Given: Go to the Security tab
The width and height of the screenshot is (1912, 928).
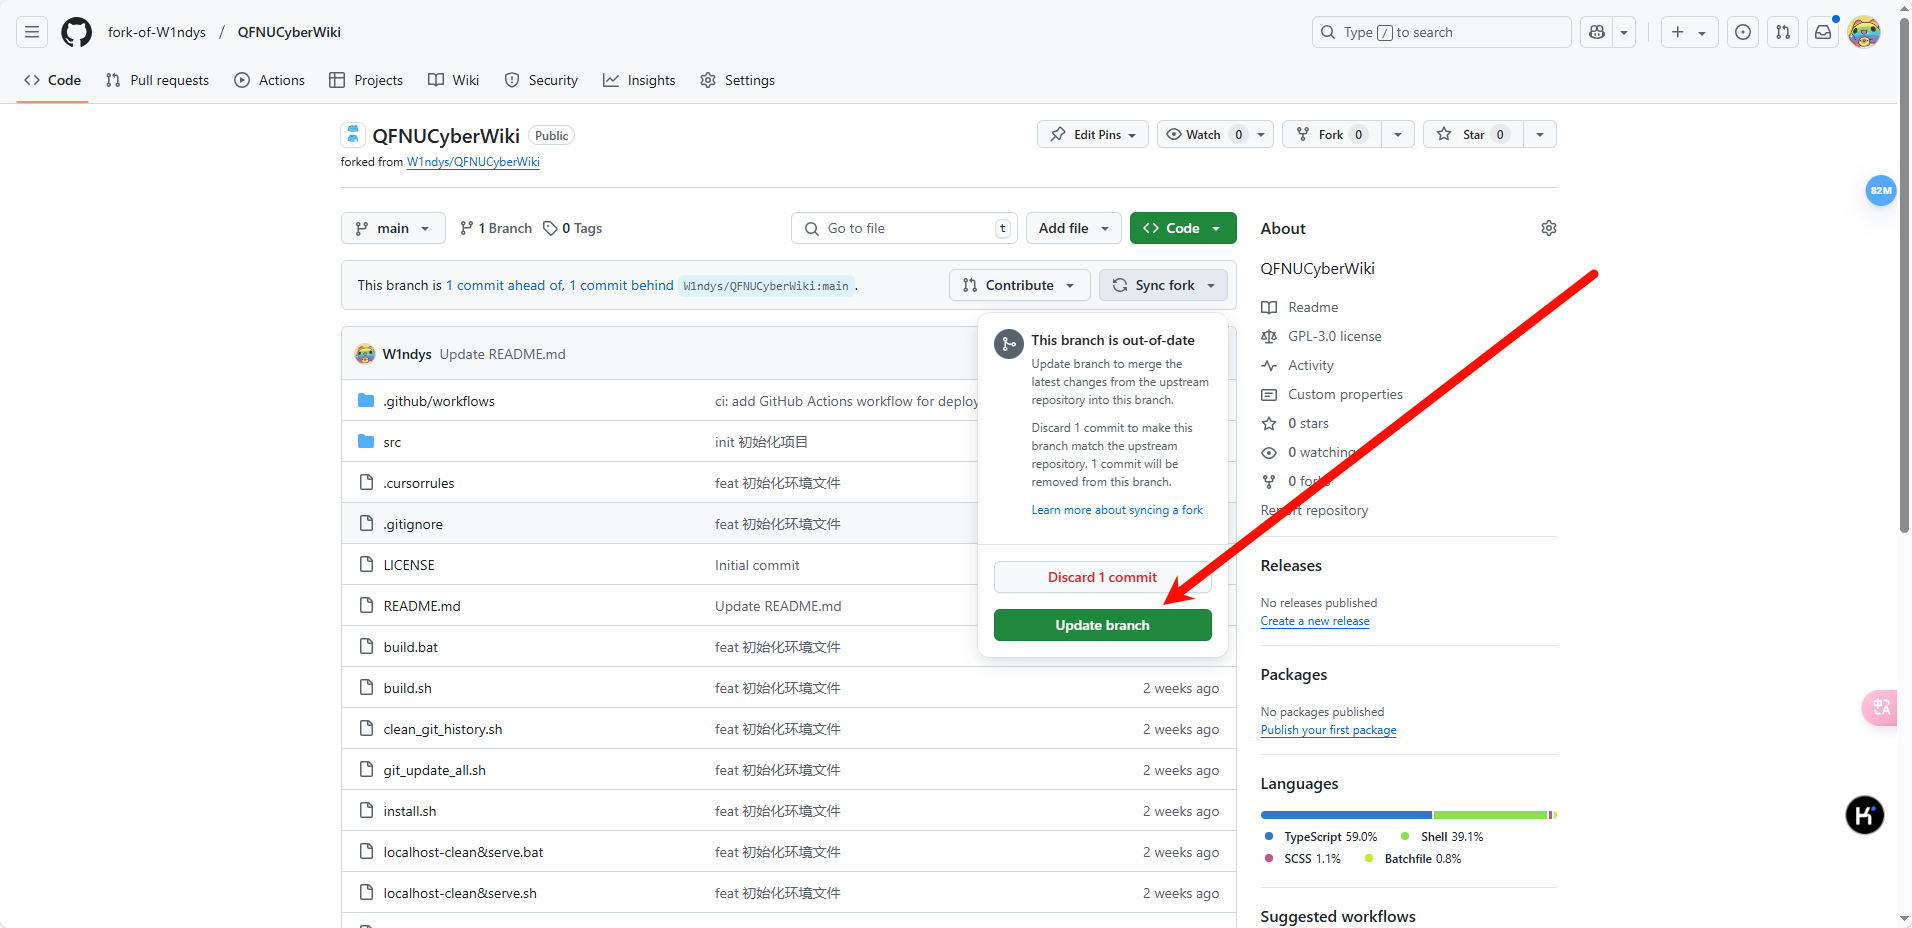Looking at the screenshot, I should [x=541, y=80].
